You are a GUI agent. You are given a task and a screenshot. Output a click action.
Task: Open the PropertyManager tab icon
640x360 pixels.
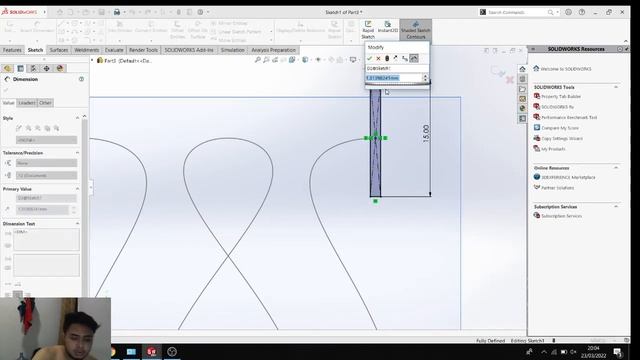20,68
